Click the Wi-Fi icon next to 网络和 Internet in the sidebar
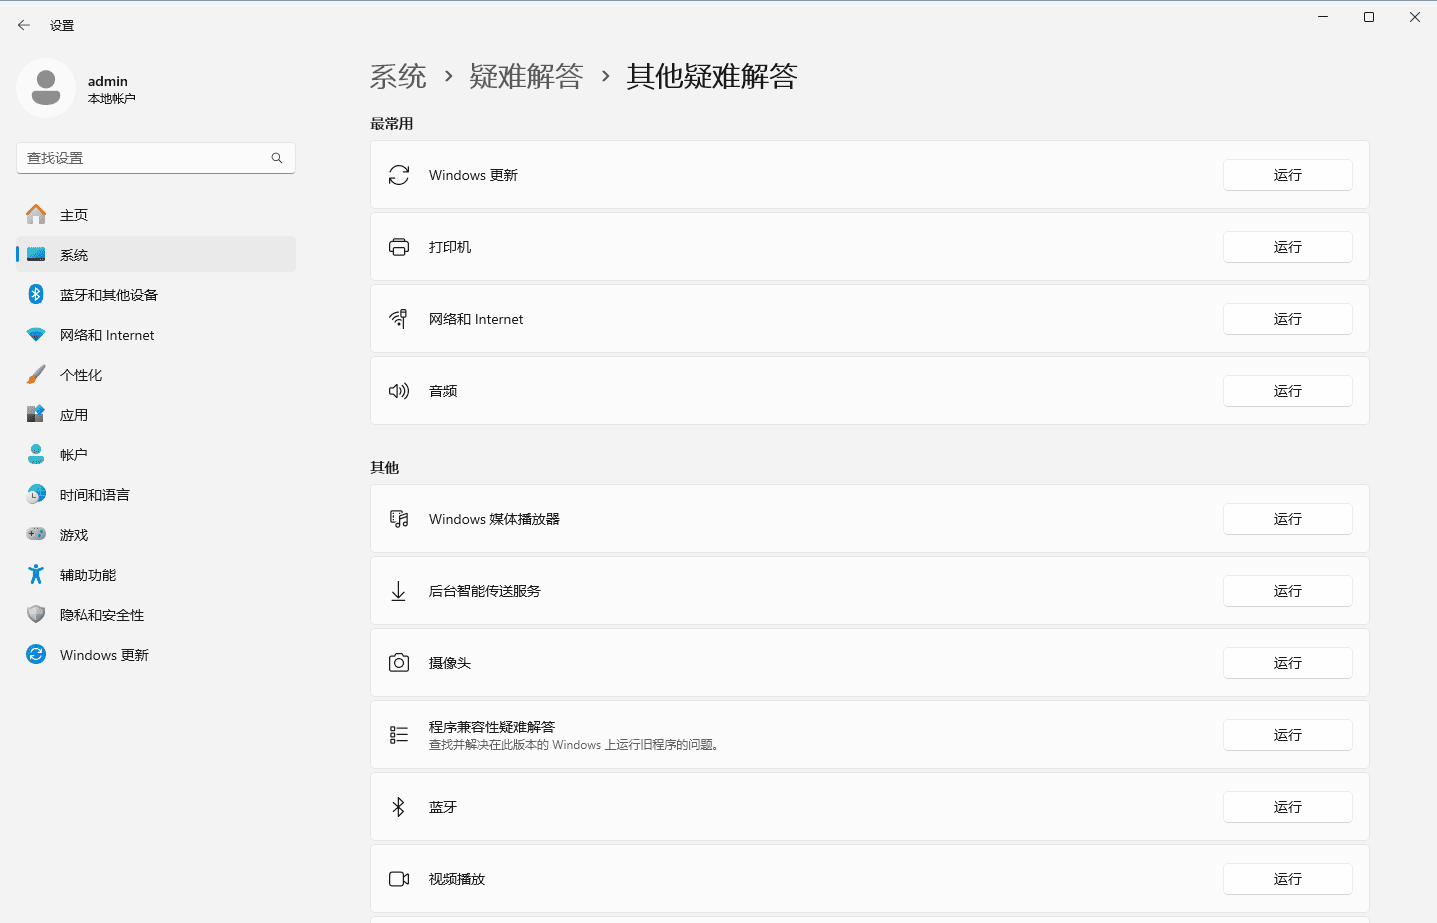This screenshot has height=923, width=1437. pos(36,335)
